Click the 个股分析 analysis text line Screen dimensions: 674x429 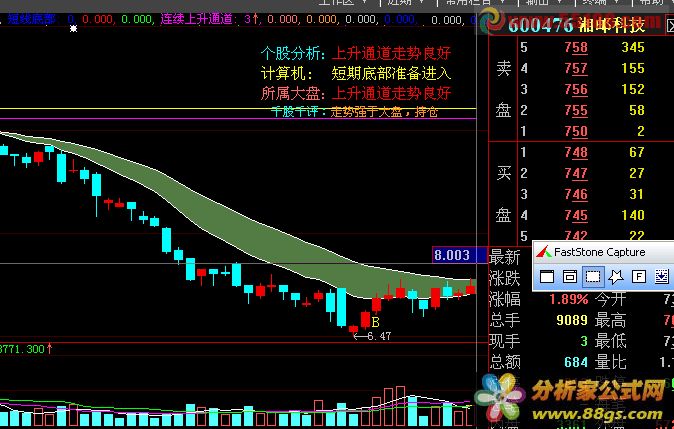[356, 53]
